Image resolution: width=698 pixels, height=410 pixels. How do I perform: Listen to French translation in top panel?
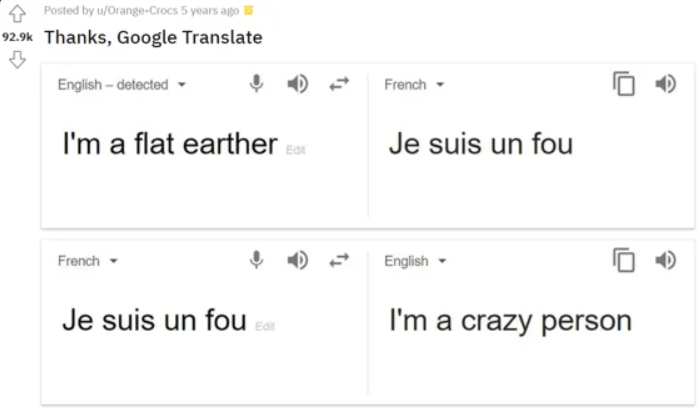pyautogui.click(x=665, y=85)
